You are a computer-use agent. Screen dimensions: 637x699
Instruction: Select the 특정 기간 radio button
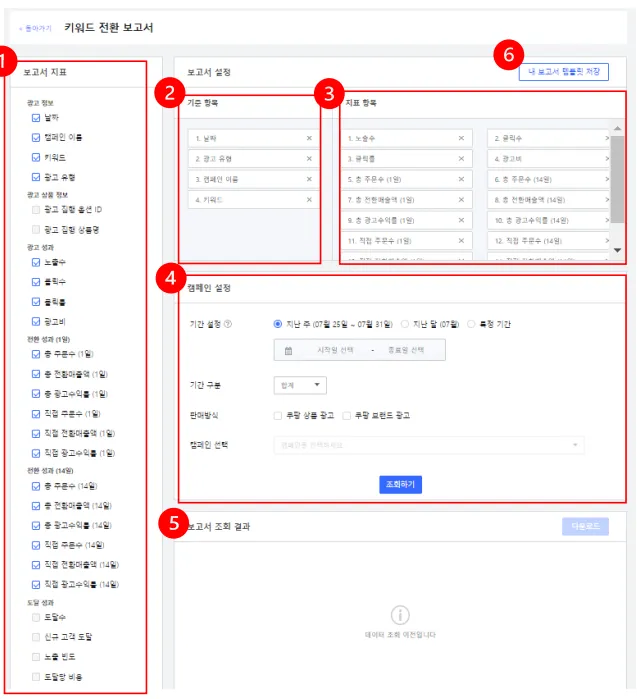(x=471, y=324)
